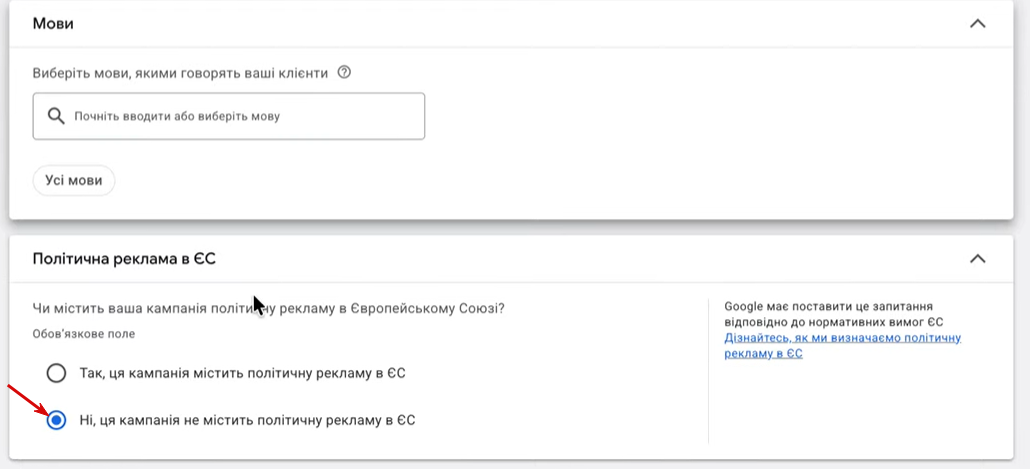Viewport: 1030px width, 469px height.
Task: Click the Мови section title
Action: (x=53, y=23)
